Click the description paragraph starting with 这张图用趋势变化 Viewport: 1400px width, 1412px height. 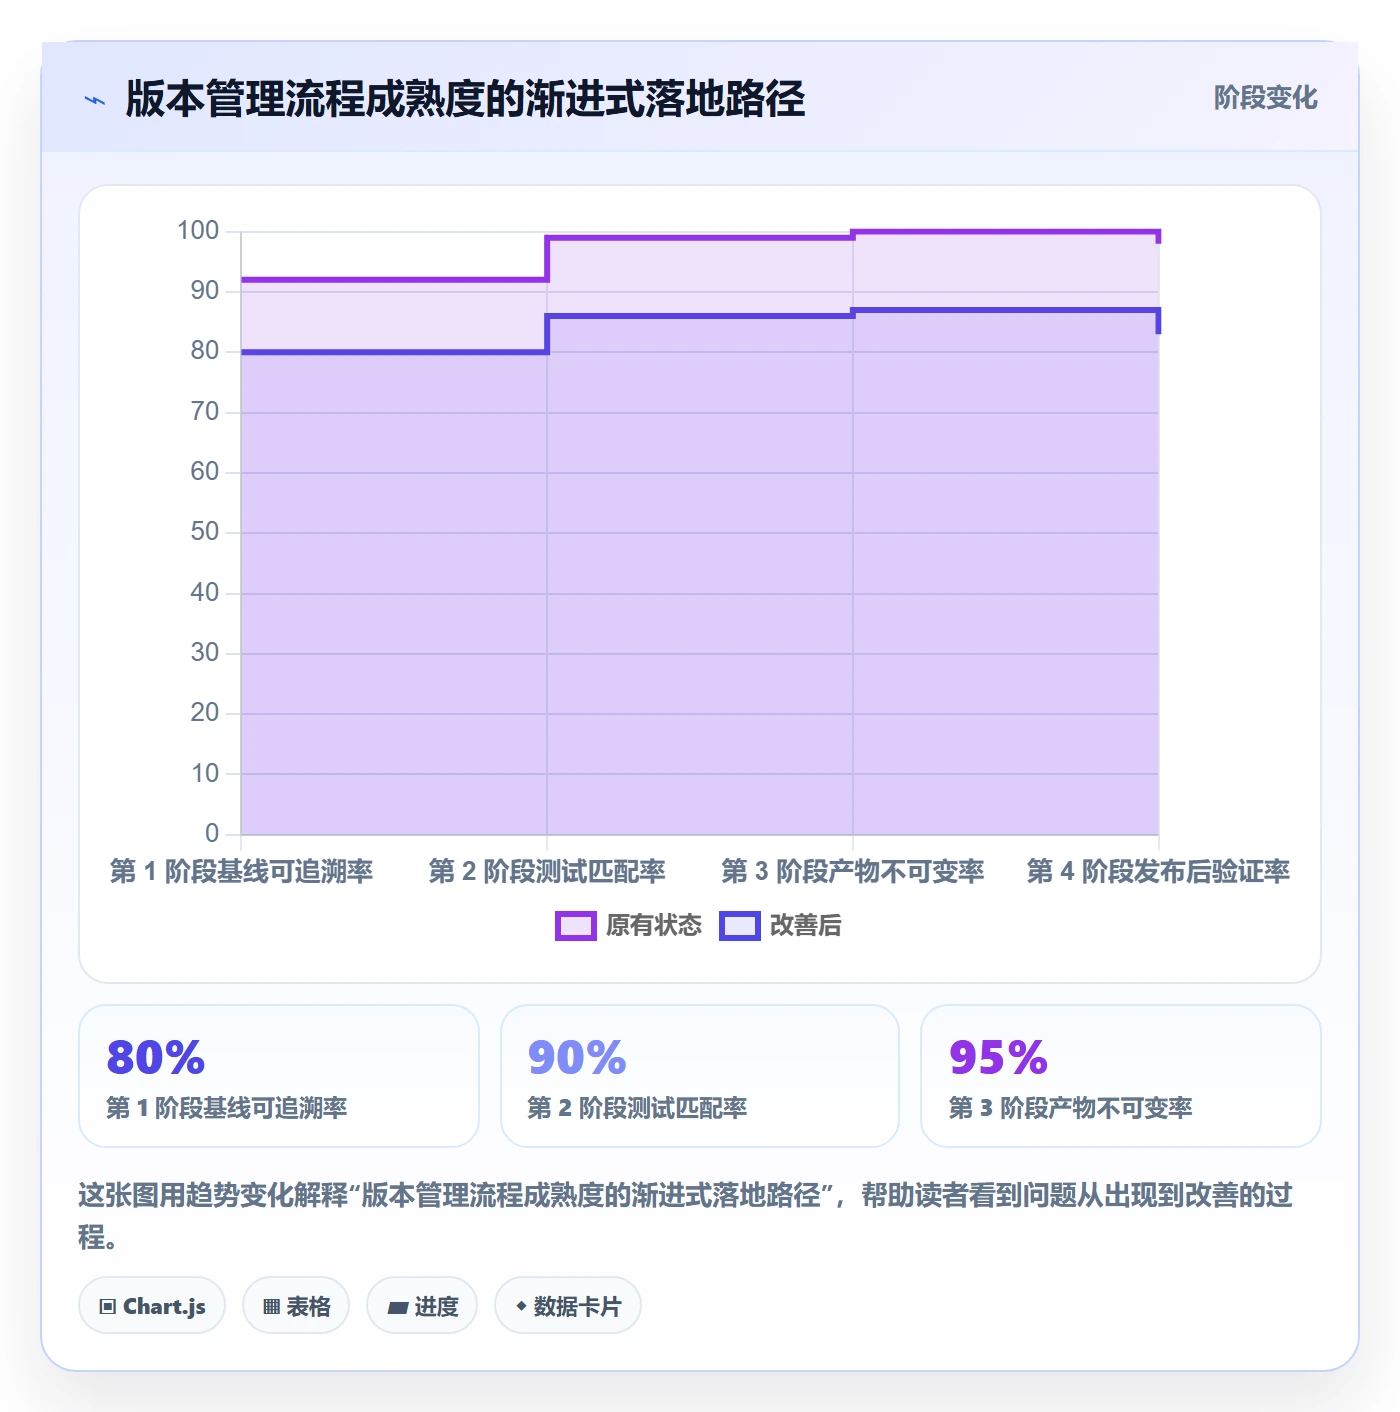686,1215
